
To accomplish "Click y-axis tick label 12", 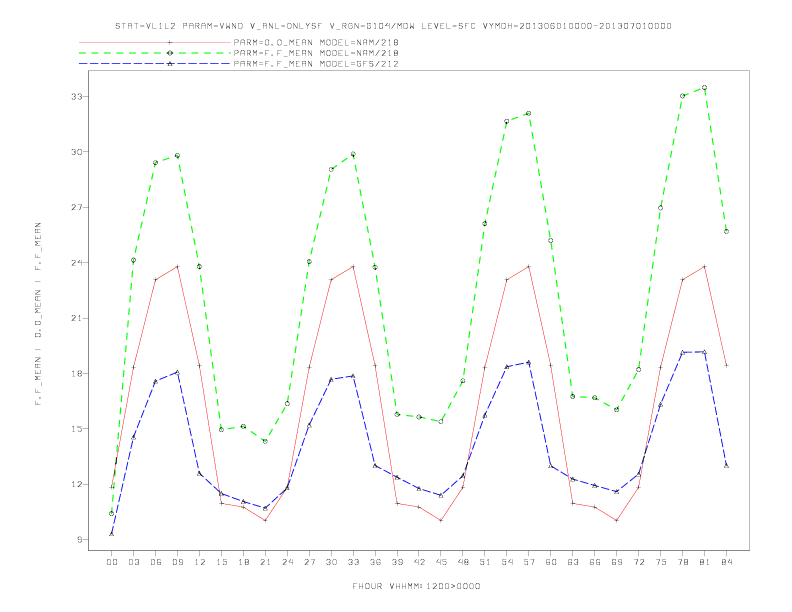I will 77,484.
